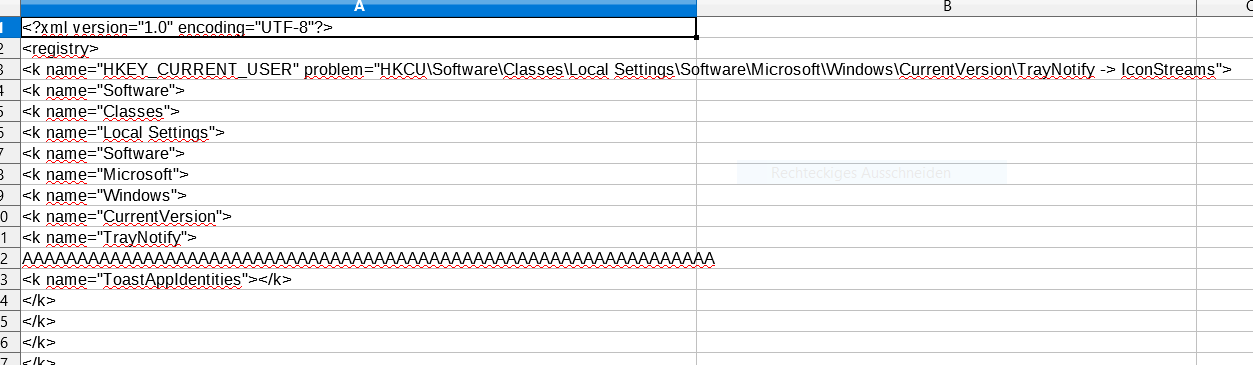Image resolution: width=1253 pixels, height=365 pixels.
Task: Click second <k name="Software"> cell in row 7
Action: (x=359, y=153)
